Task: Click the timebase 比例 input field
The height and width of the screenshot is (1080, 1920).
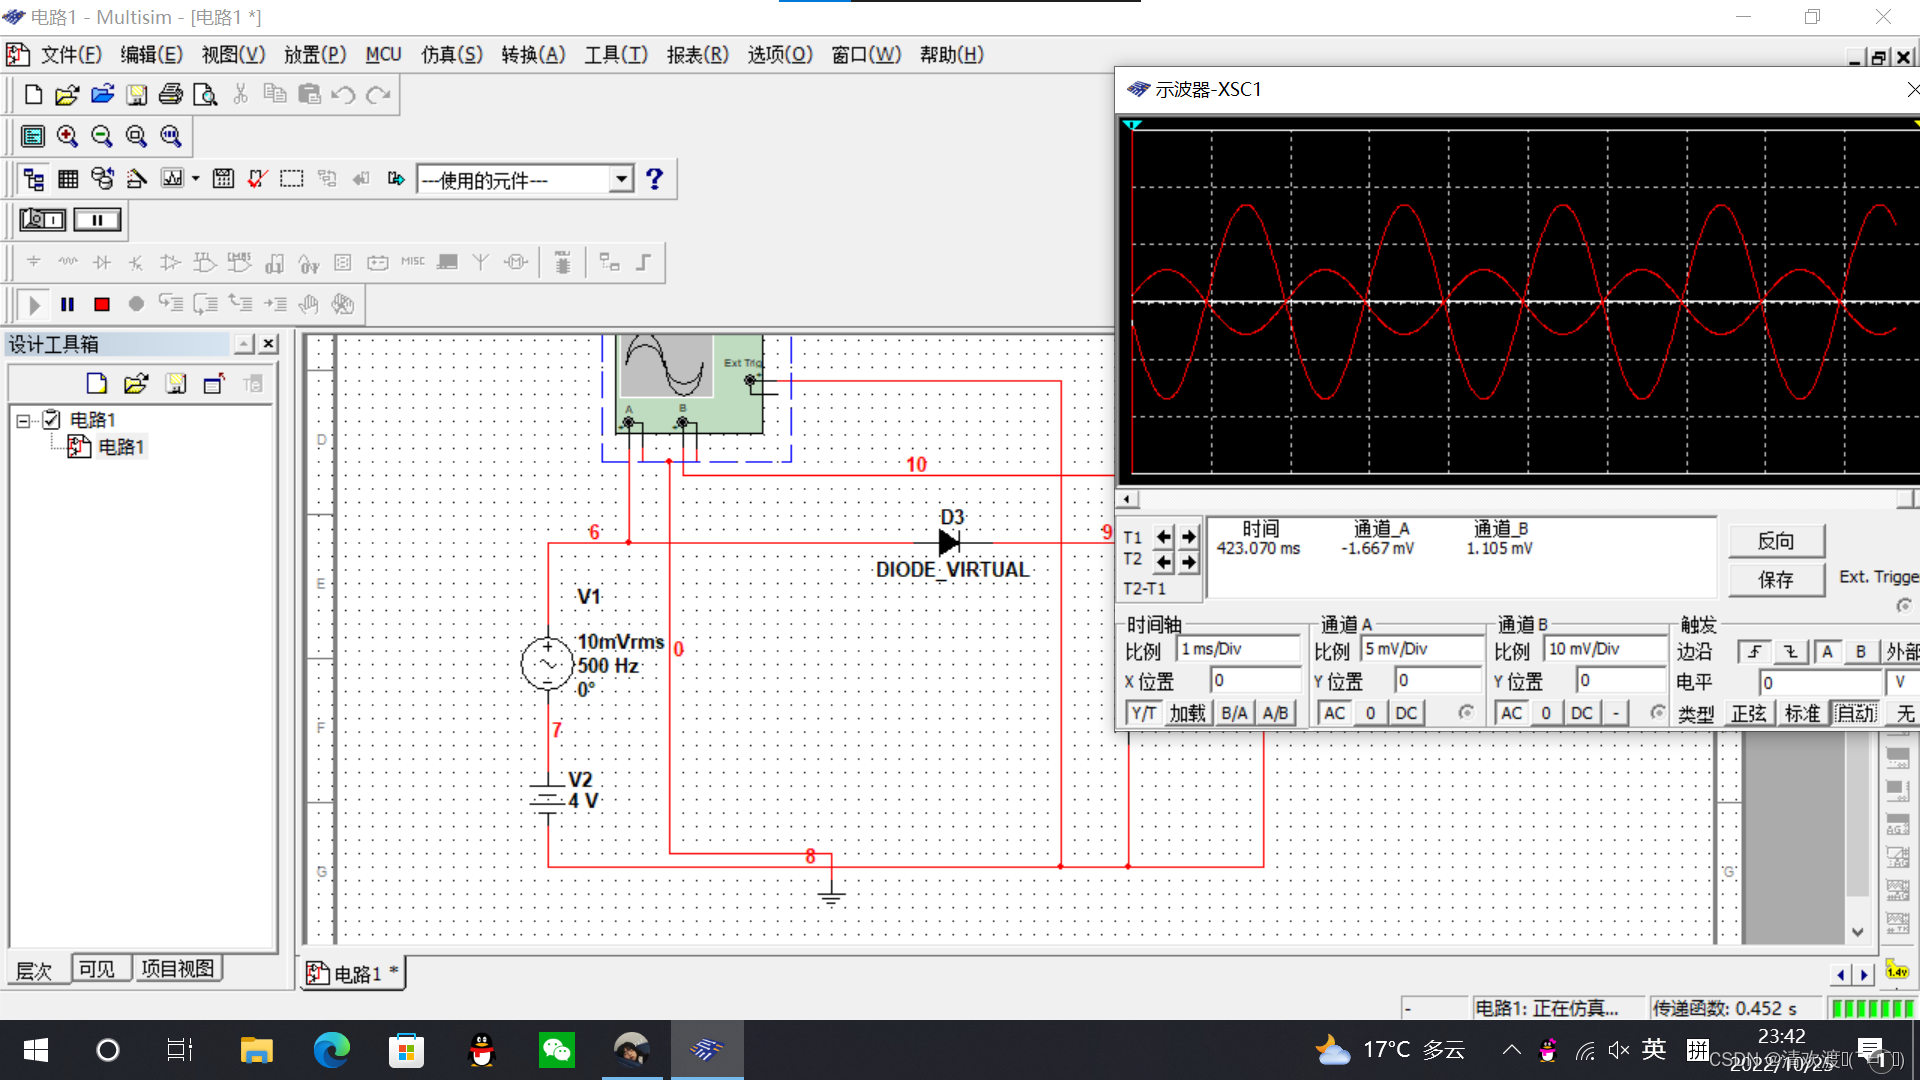Action: [x=1237, y=649]
